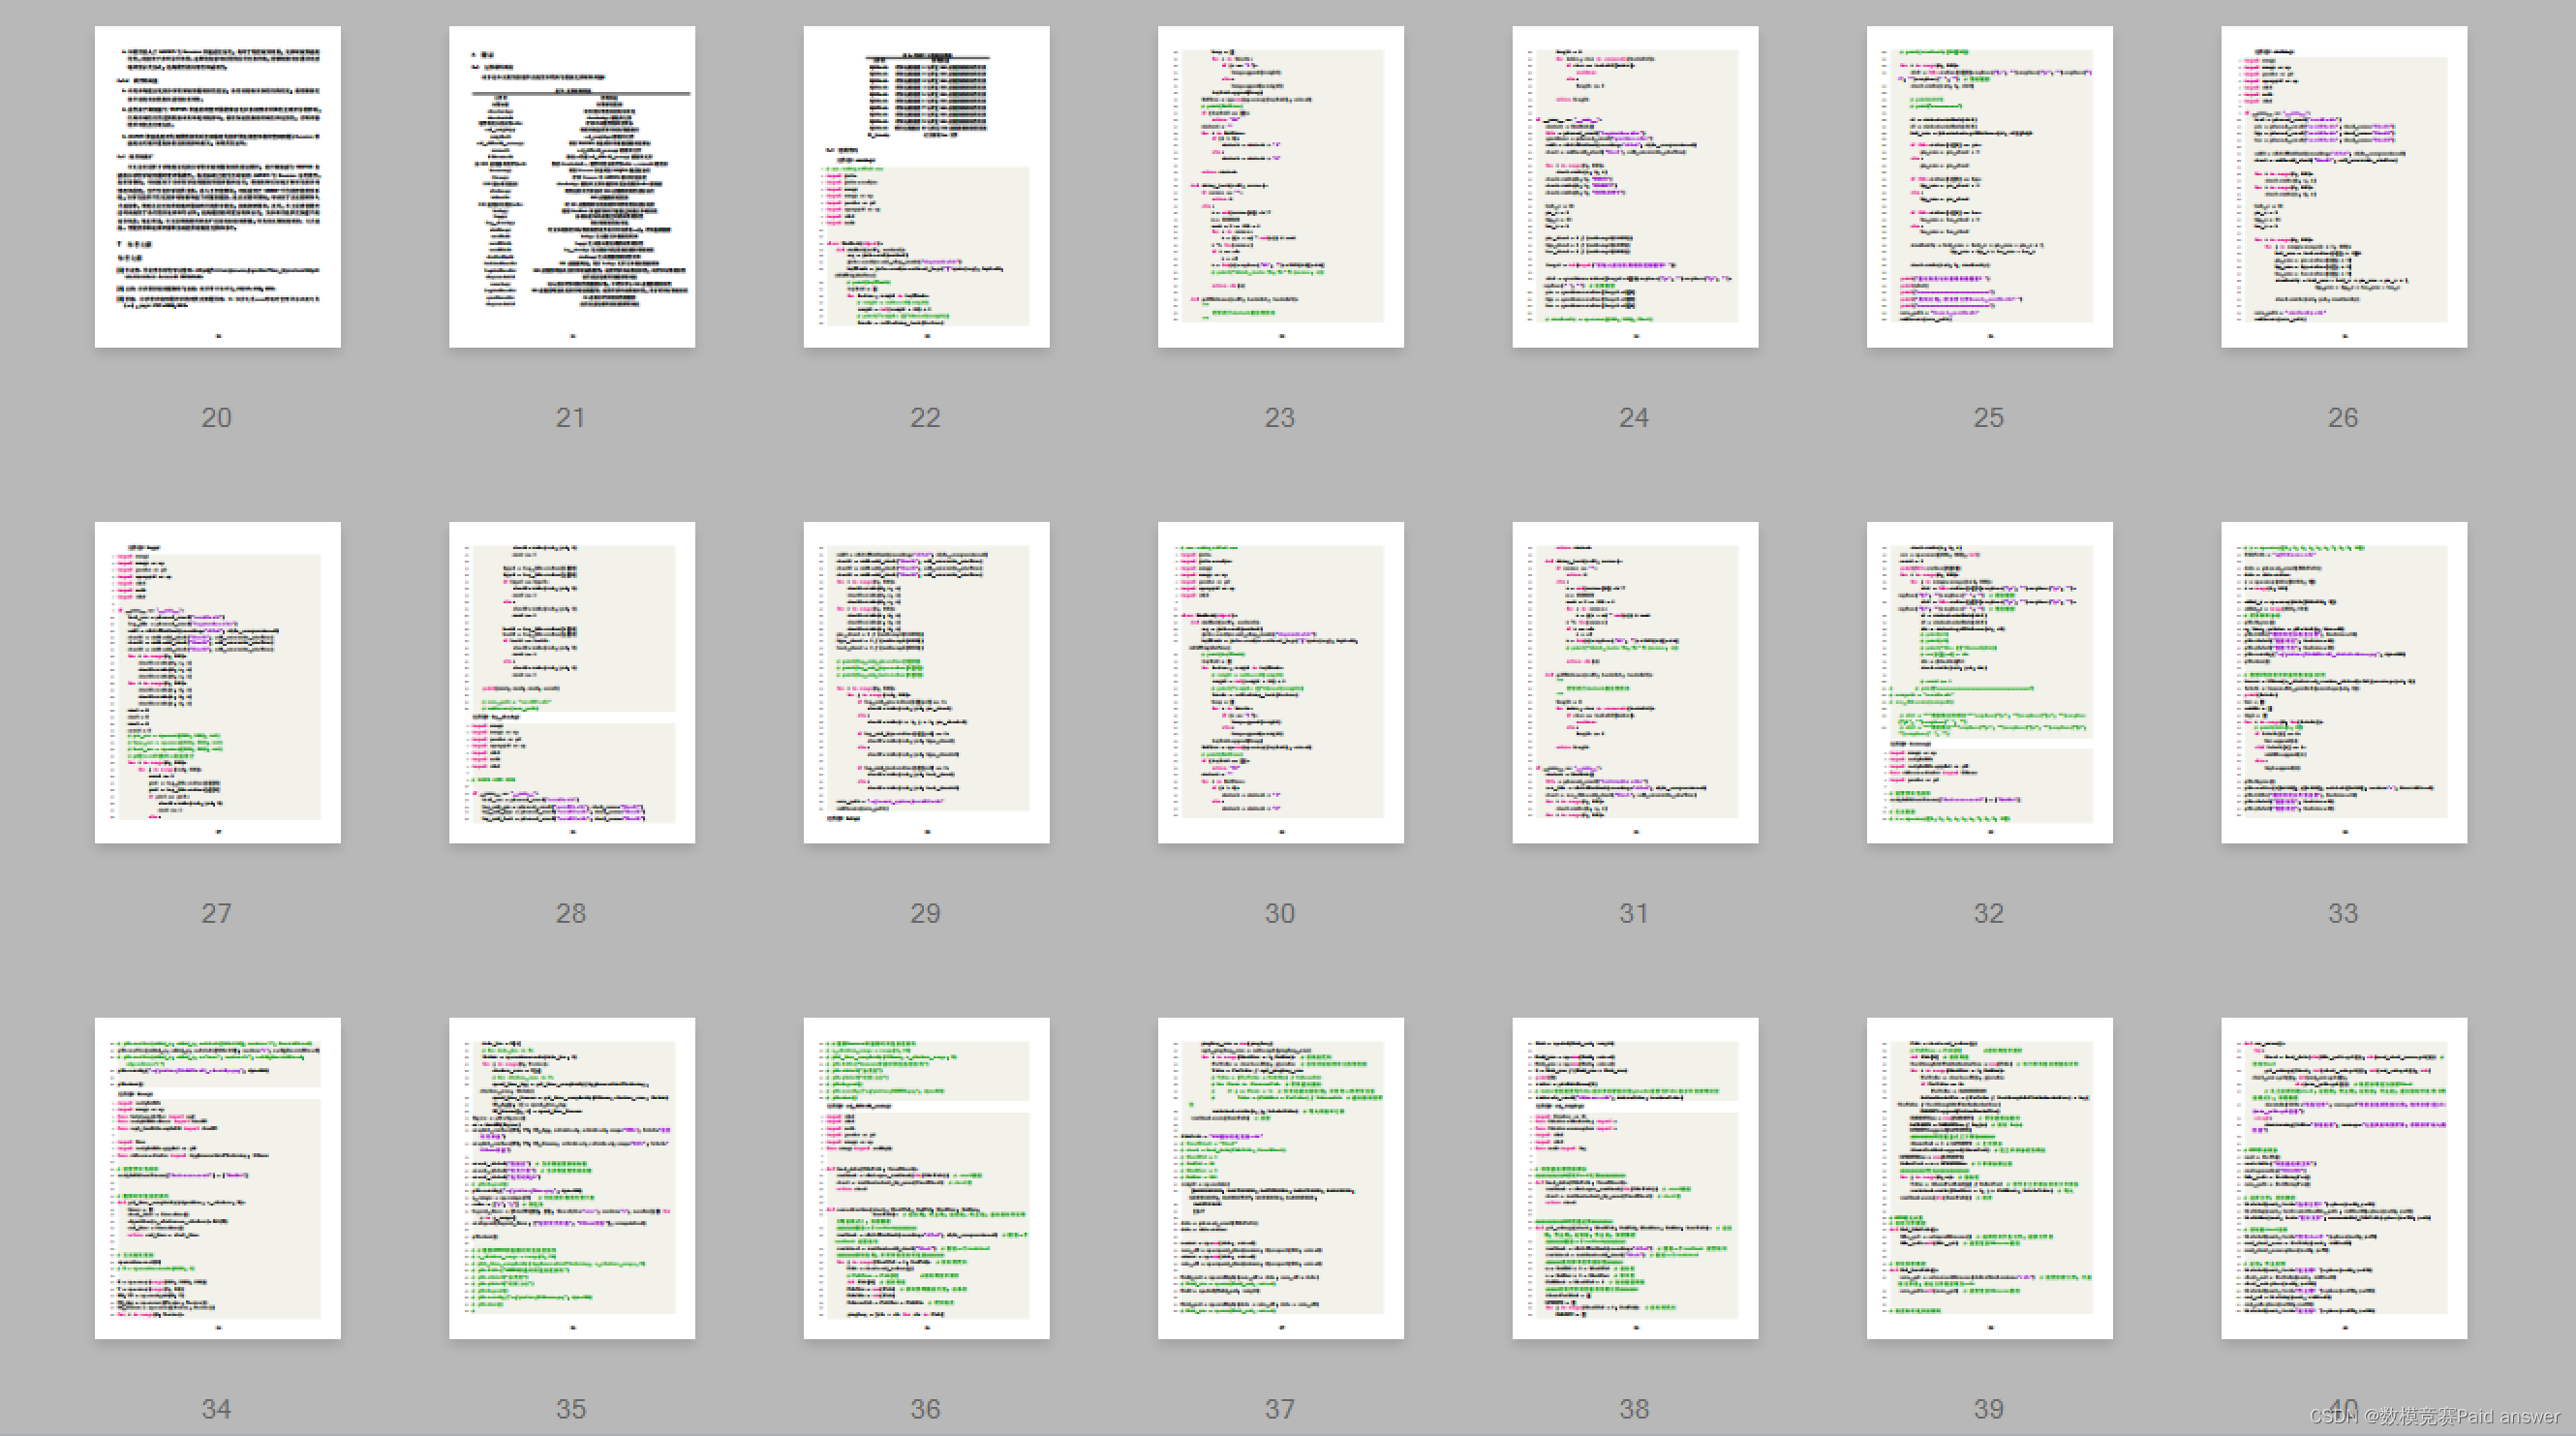The image size is (2576, 1436).
Task: Jump to page 37 thumbnail
Action: [1280, 1178]
